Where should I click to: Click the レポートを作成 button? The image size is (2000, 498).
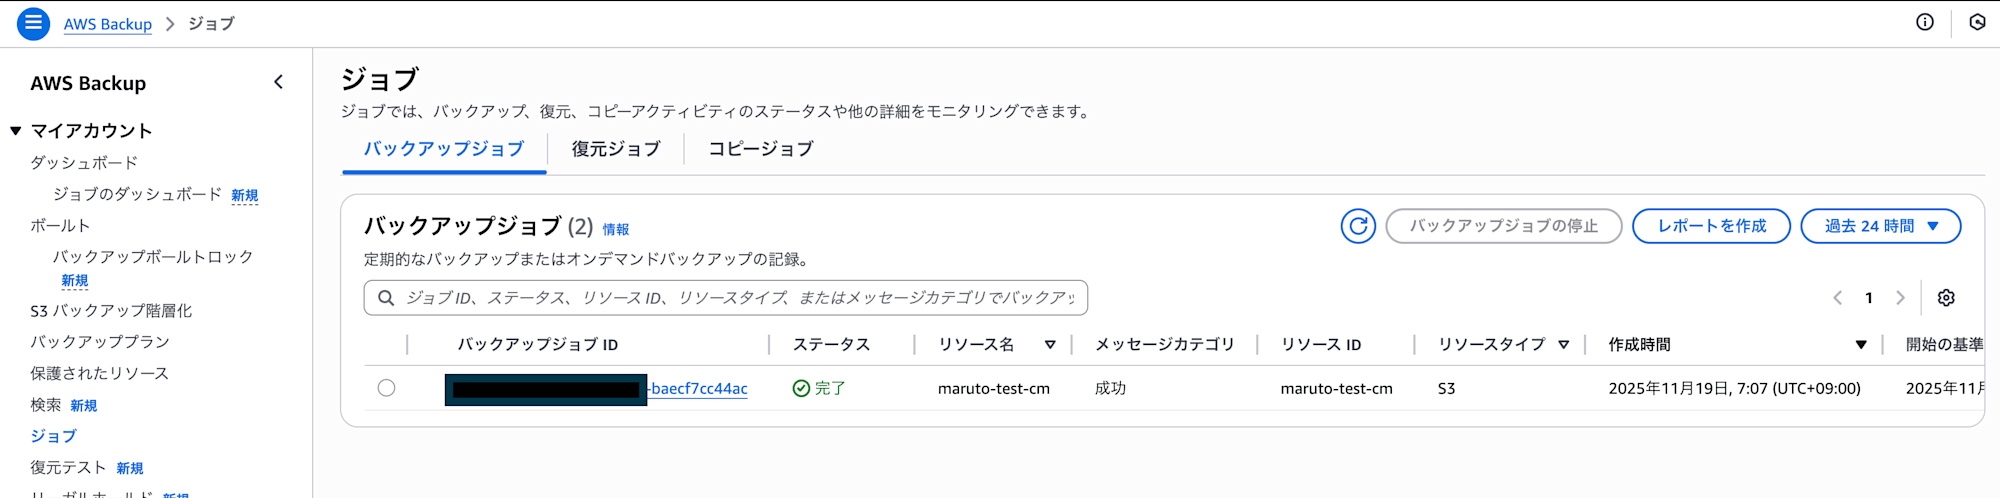pos(1712,226)
